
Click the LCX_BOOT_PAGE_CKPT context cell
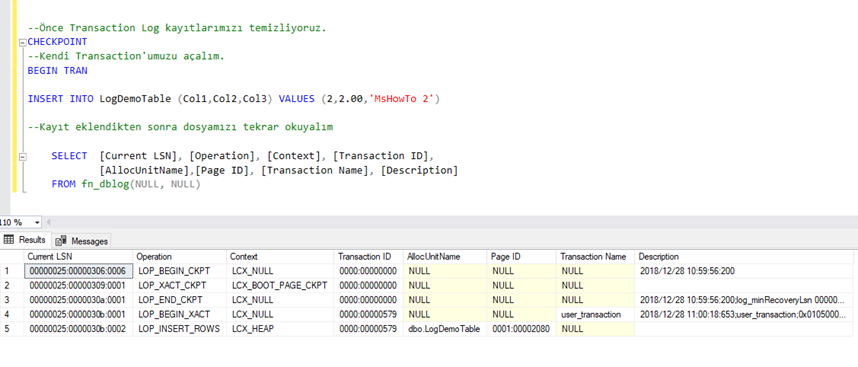pyautogui.click(x=280, y=286)
